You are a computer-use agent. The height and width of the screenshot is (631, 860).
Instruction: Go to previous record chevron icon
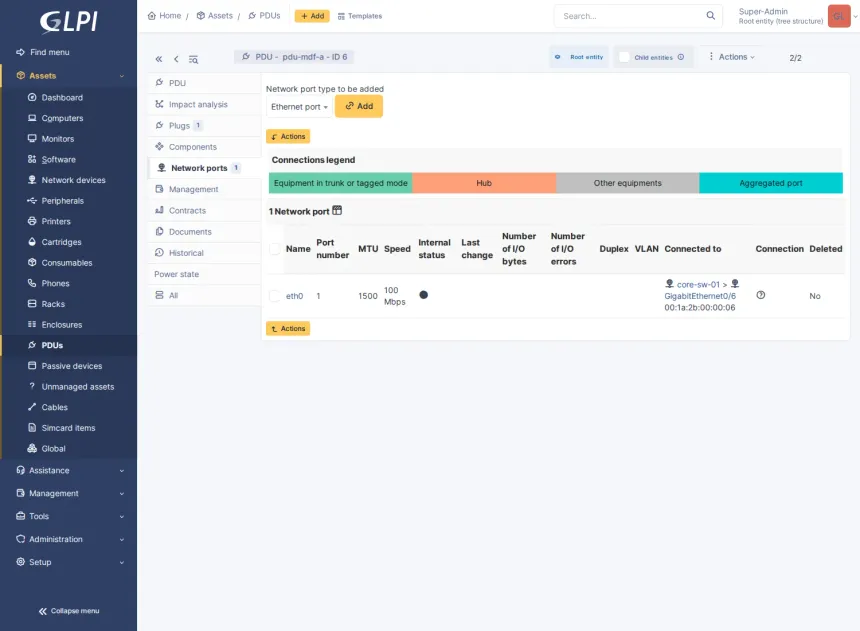176,59
